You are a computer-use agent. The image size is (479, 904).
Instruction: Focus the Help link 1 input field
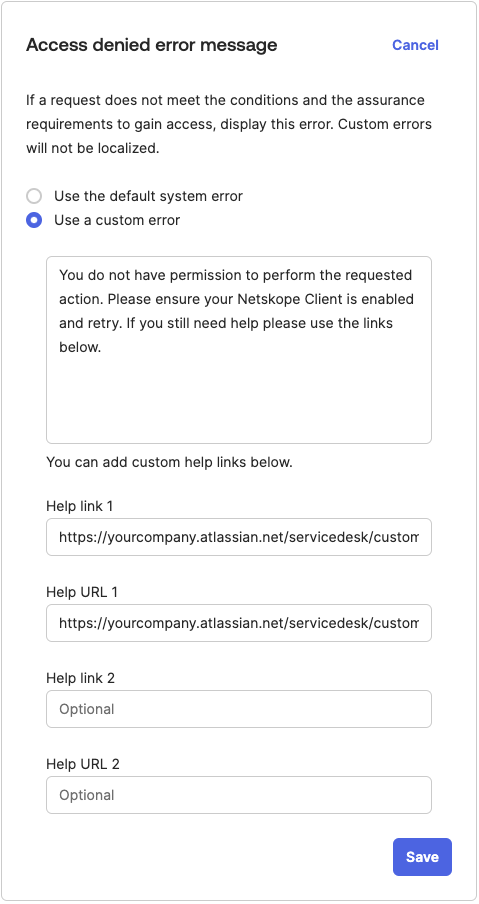pyautogui.click(x=239, y=537)
